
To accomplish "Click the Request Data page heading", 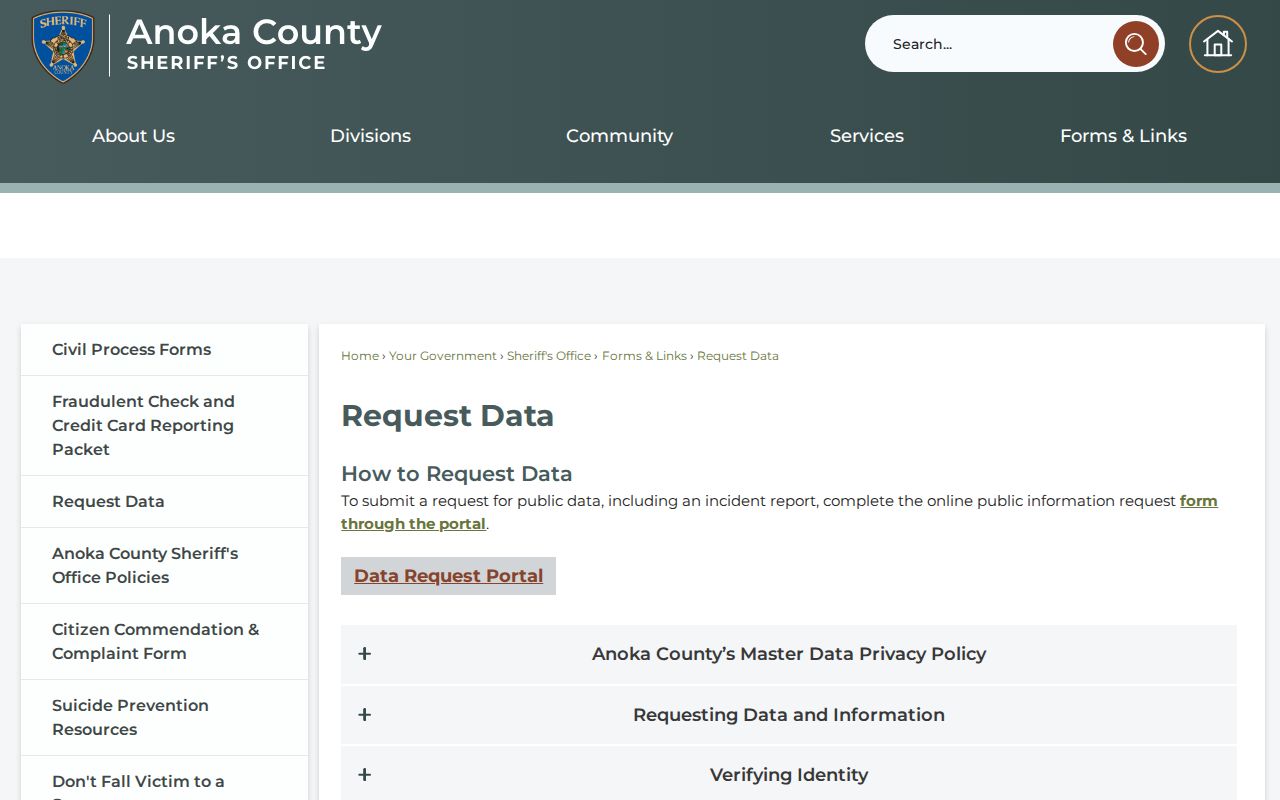I will [447, 416].
